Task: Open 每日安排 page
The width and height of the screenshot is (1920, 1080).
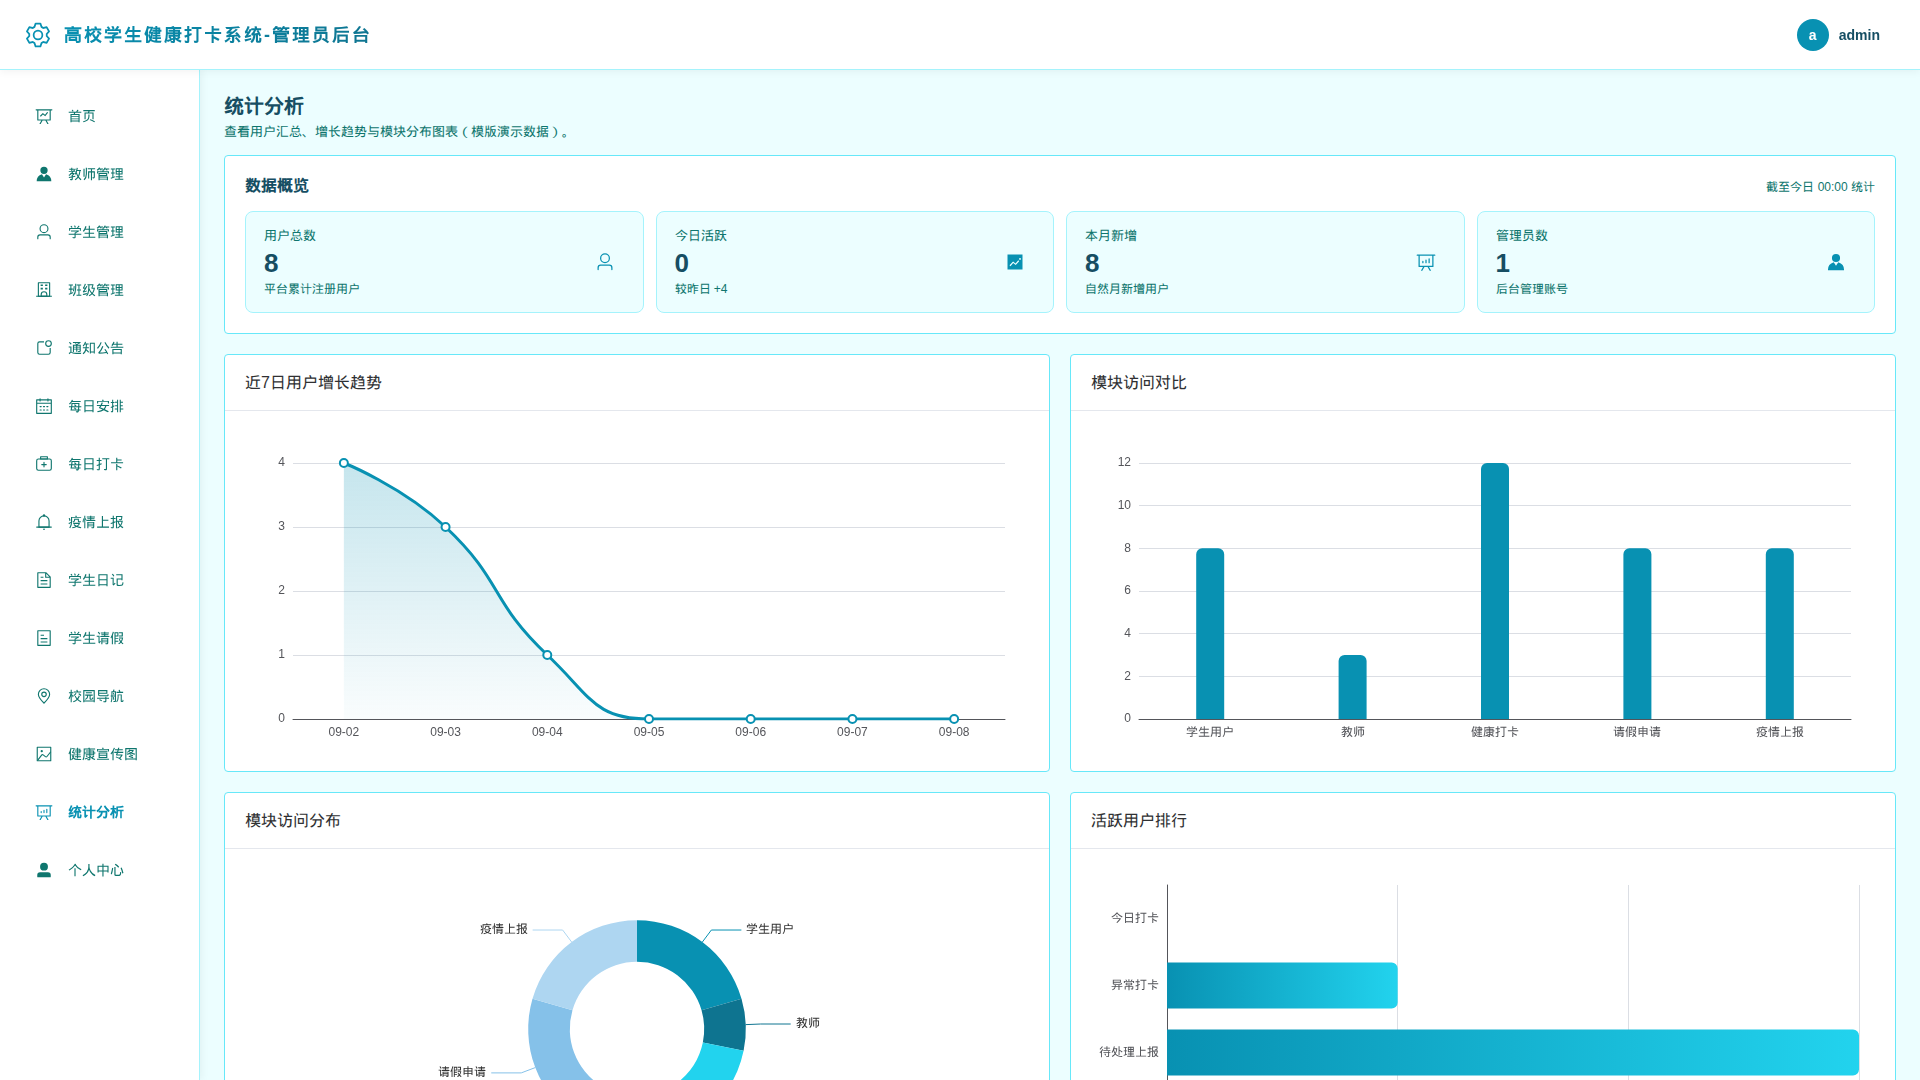Action: [100, 406]
